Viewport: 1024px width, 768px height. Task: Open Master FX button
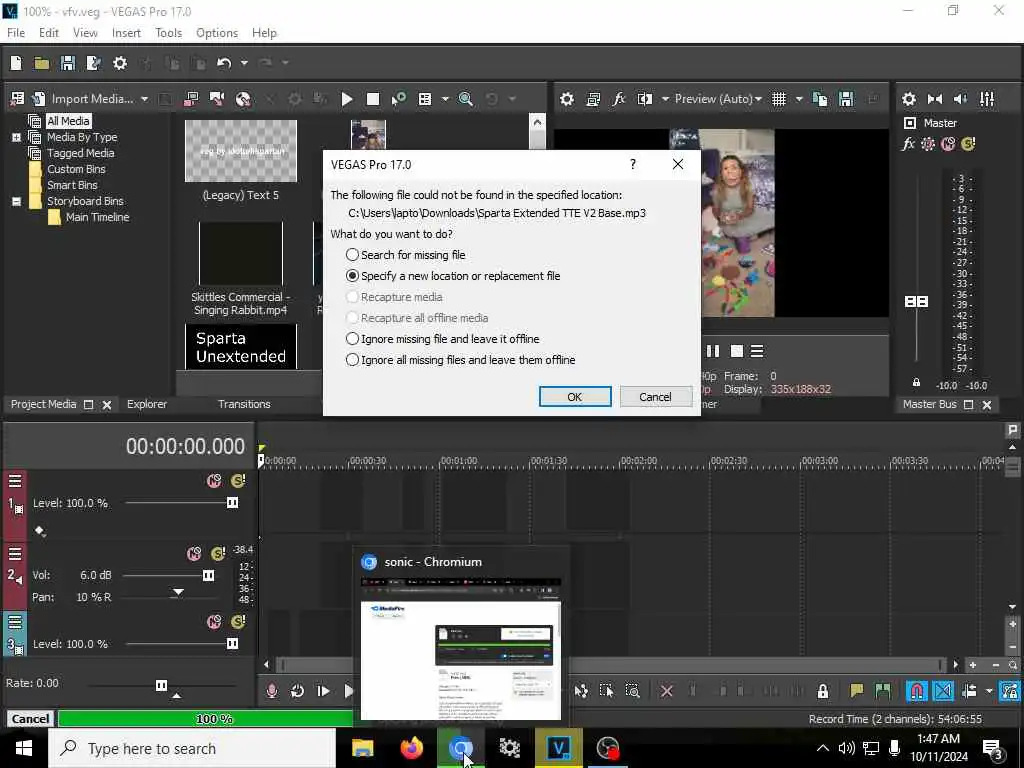(908, 144)
